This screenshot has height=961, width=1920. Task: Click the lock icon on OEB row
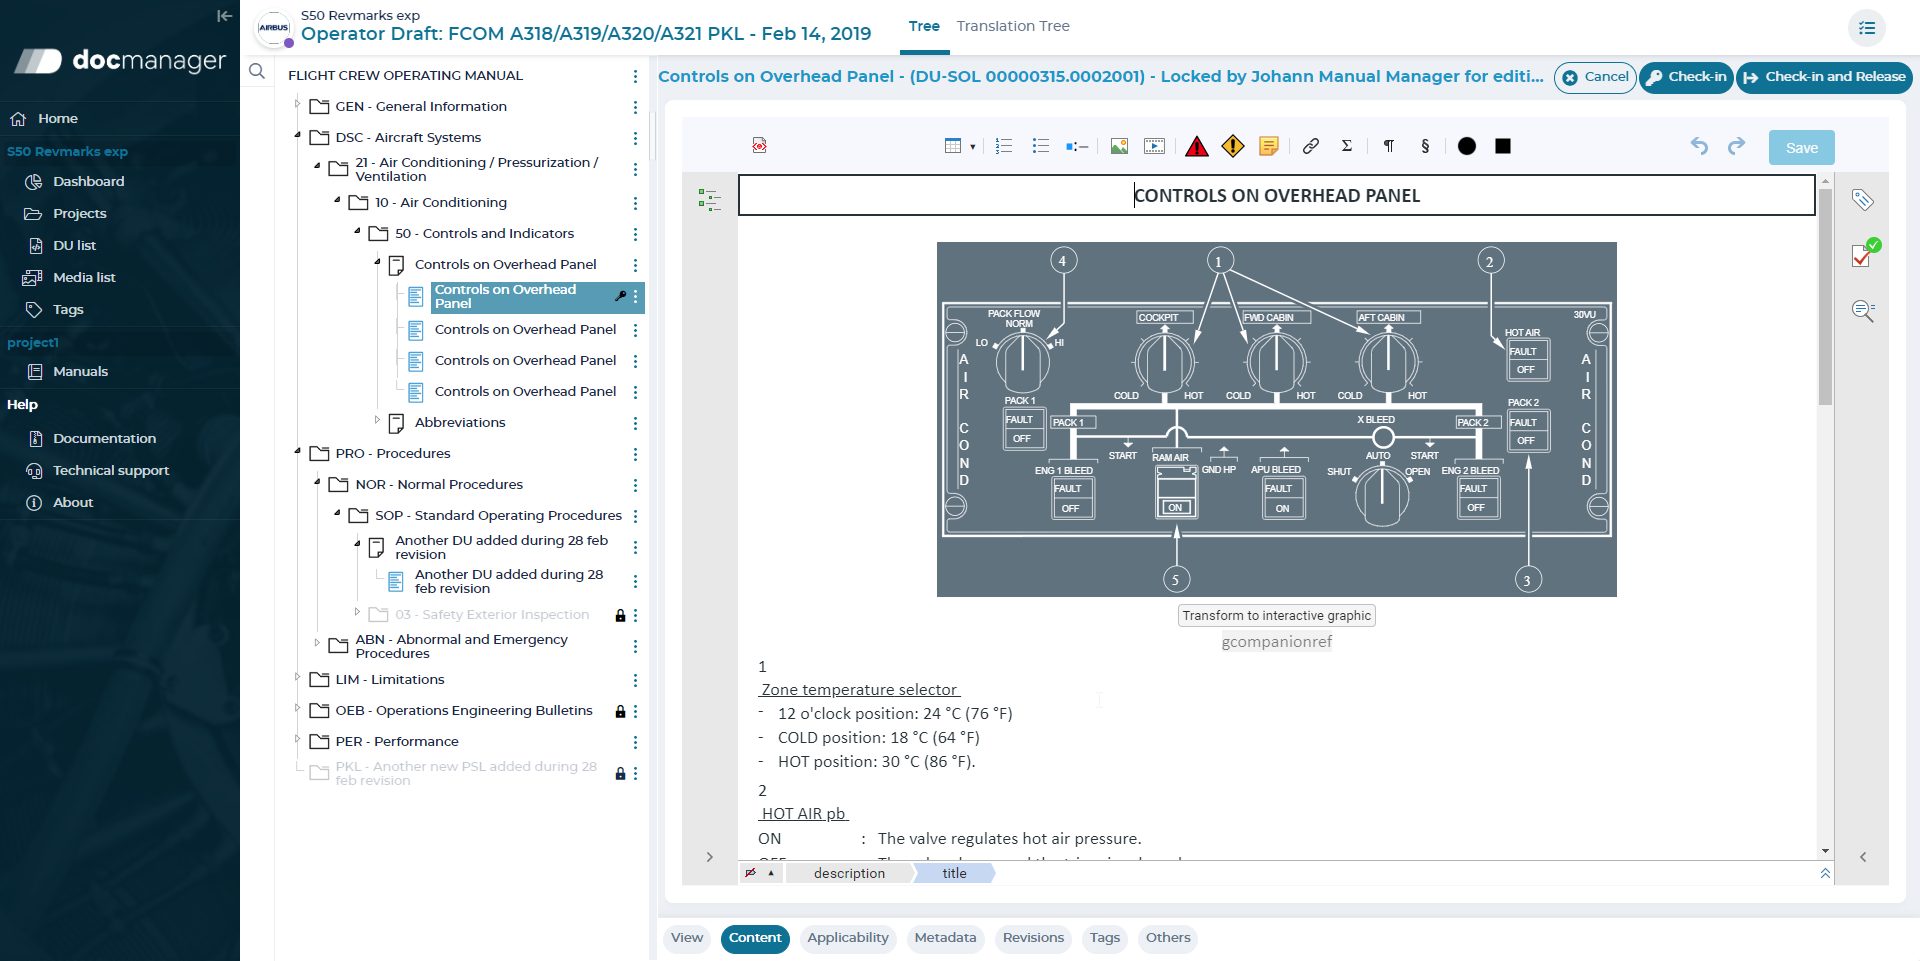[x=620, y=711]
